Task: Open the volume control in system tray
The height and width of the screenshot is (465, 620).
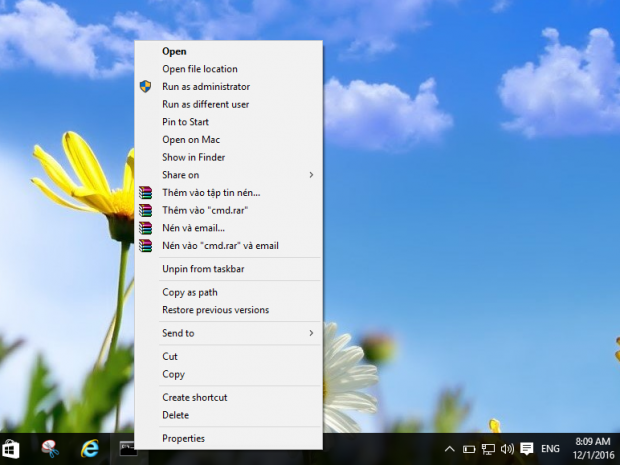Action: pos(507,449)
